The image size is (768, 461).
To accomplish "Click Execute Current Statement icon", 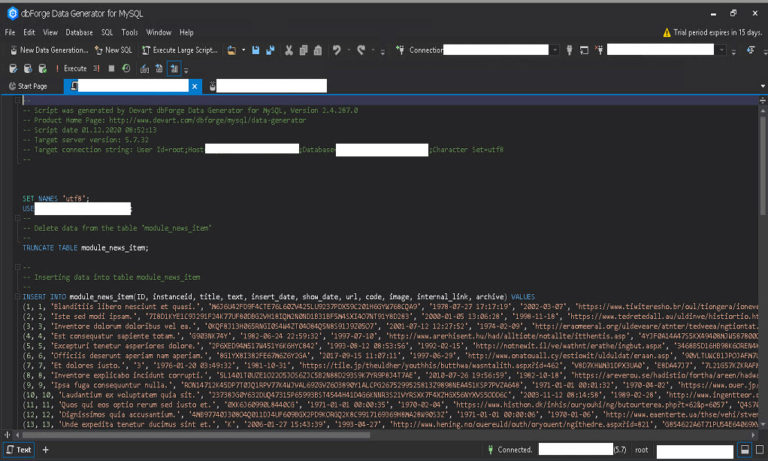I will [x=96, y=69].
